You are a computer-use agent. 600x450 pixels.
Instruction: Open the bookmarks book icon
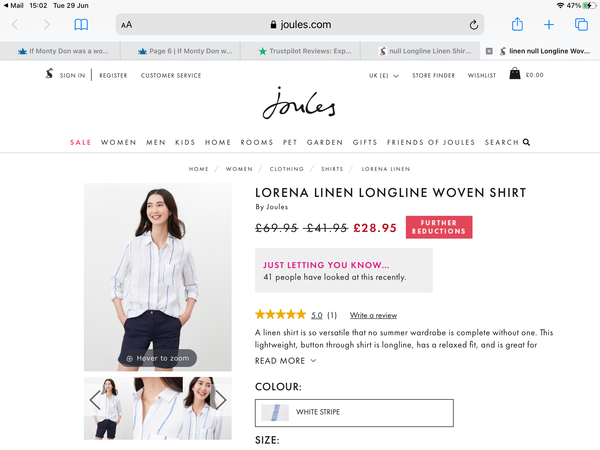pyautogui.click(x=81, y=24)
